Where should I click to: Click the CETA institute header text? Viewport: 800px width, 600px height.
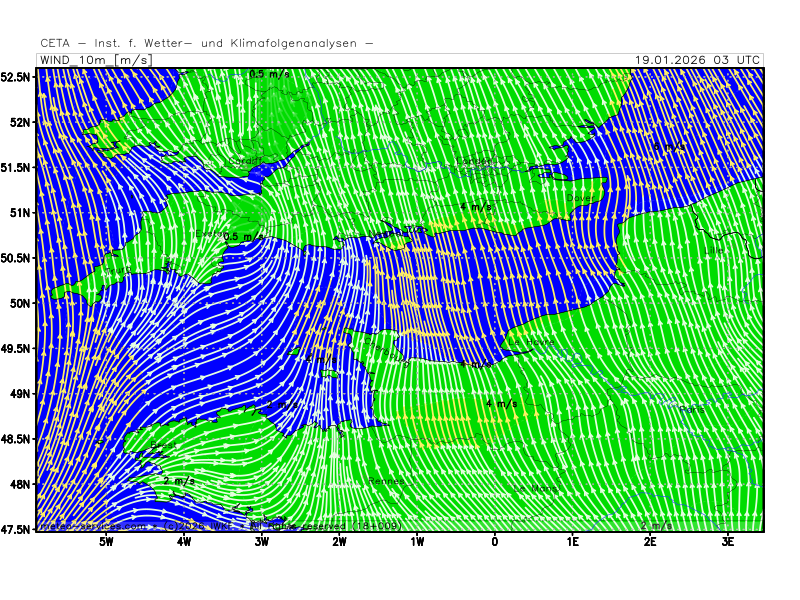(x=207, y=43)
